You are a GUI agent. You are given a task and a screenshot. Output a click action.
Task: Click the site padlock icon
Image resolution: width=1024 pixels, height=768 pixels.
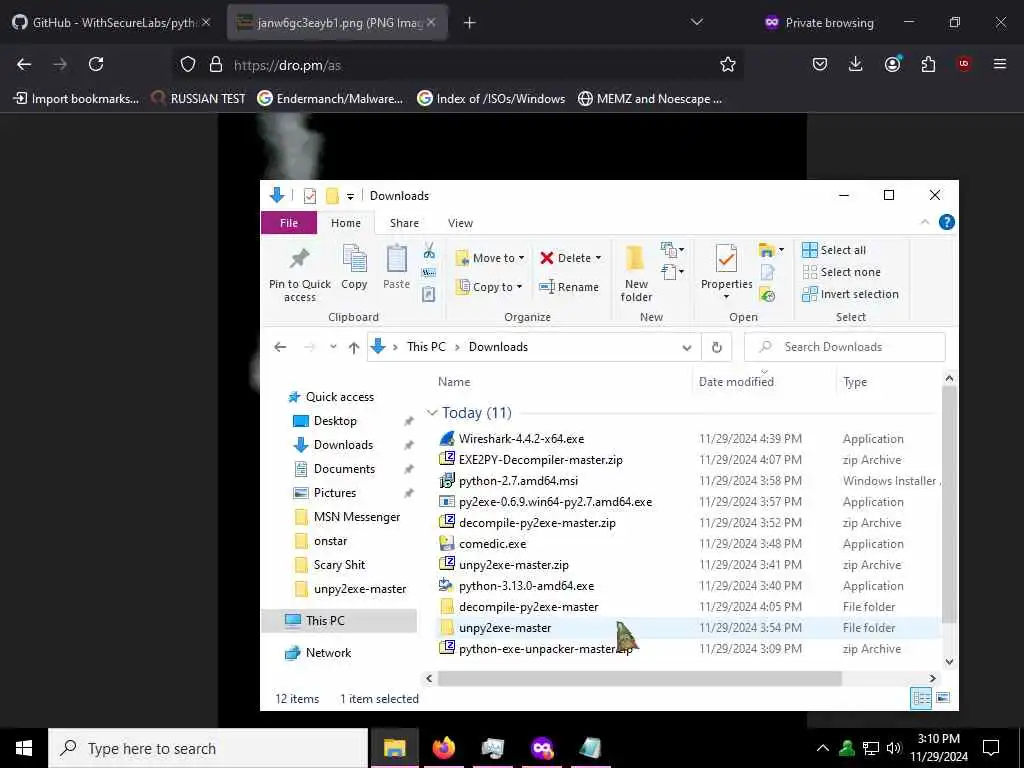pyautogui.click(x=216, y=64)
